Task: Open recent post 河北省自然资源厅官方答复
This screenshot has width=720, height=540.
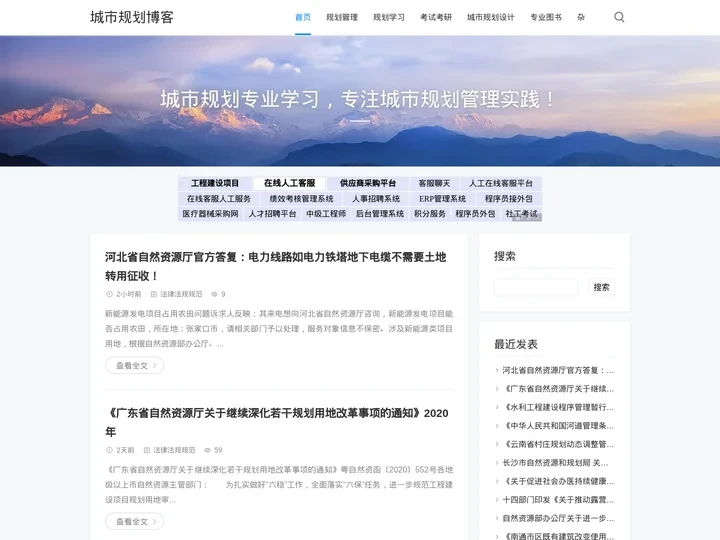Action: point(558,370)
